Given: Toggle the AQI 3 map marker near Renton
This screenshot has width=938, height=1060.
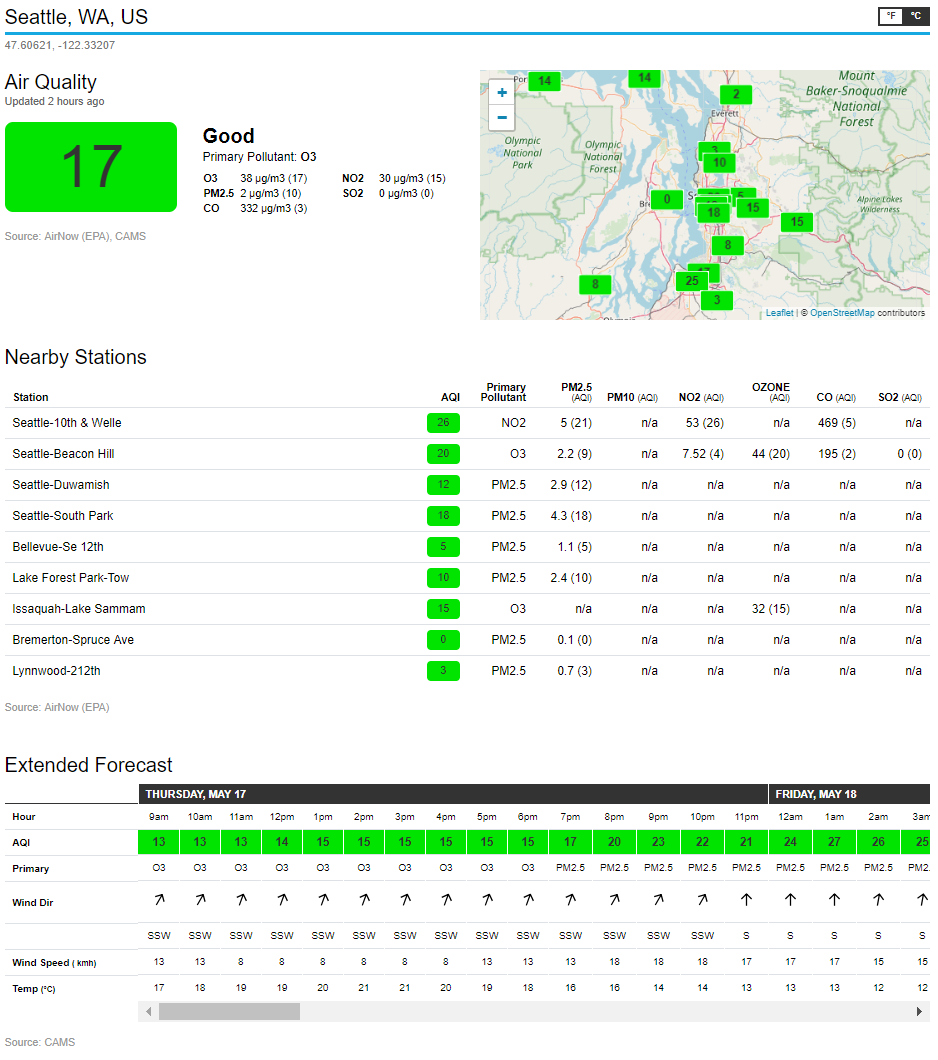Looking at the screenshot, I should point(716,299).
